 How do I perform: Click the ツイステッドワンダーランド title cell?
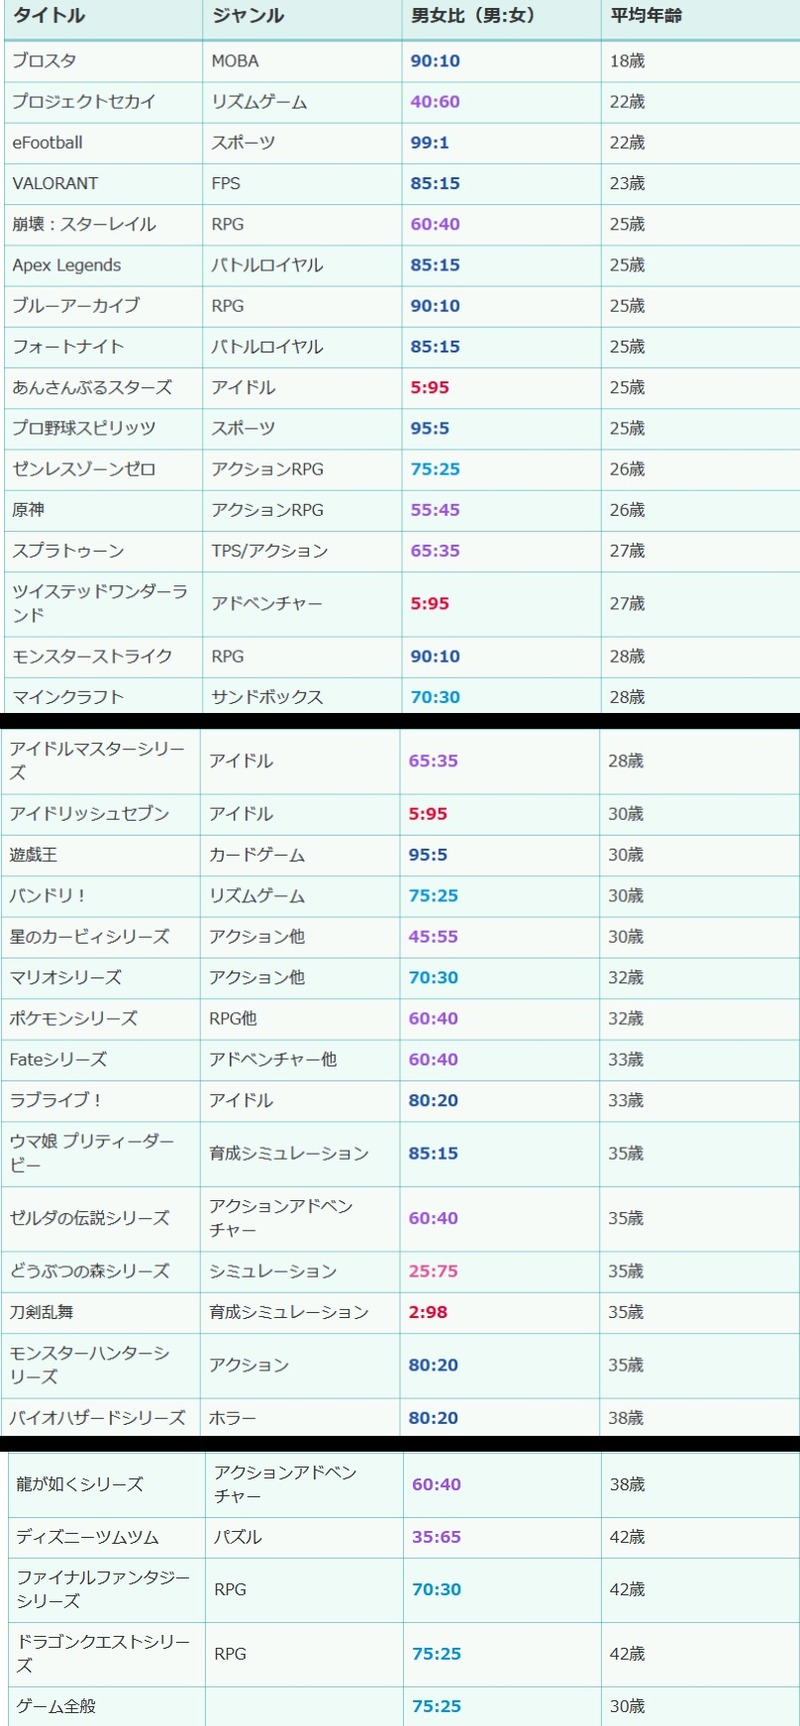pos(103,604)
